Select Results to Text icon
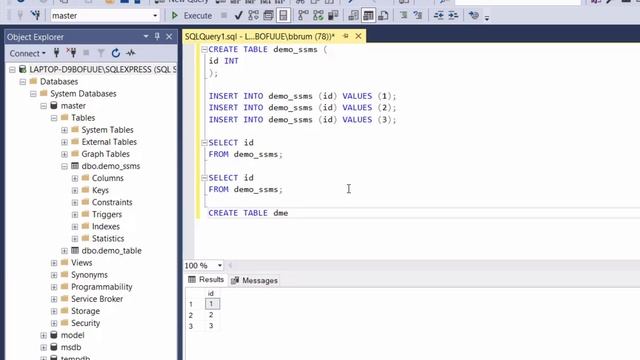This screenshot has height=360, width=640. pyautogui.click(x=353, y=16)
